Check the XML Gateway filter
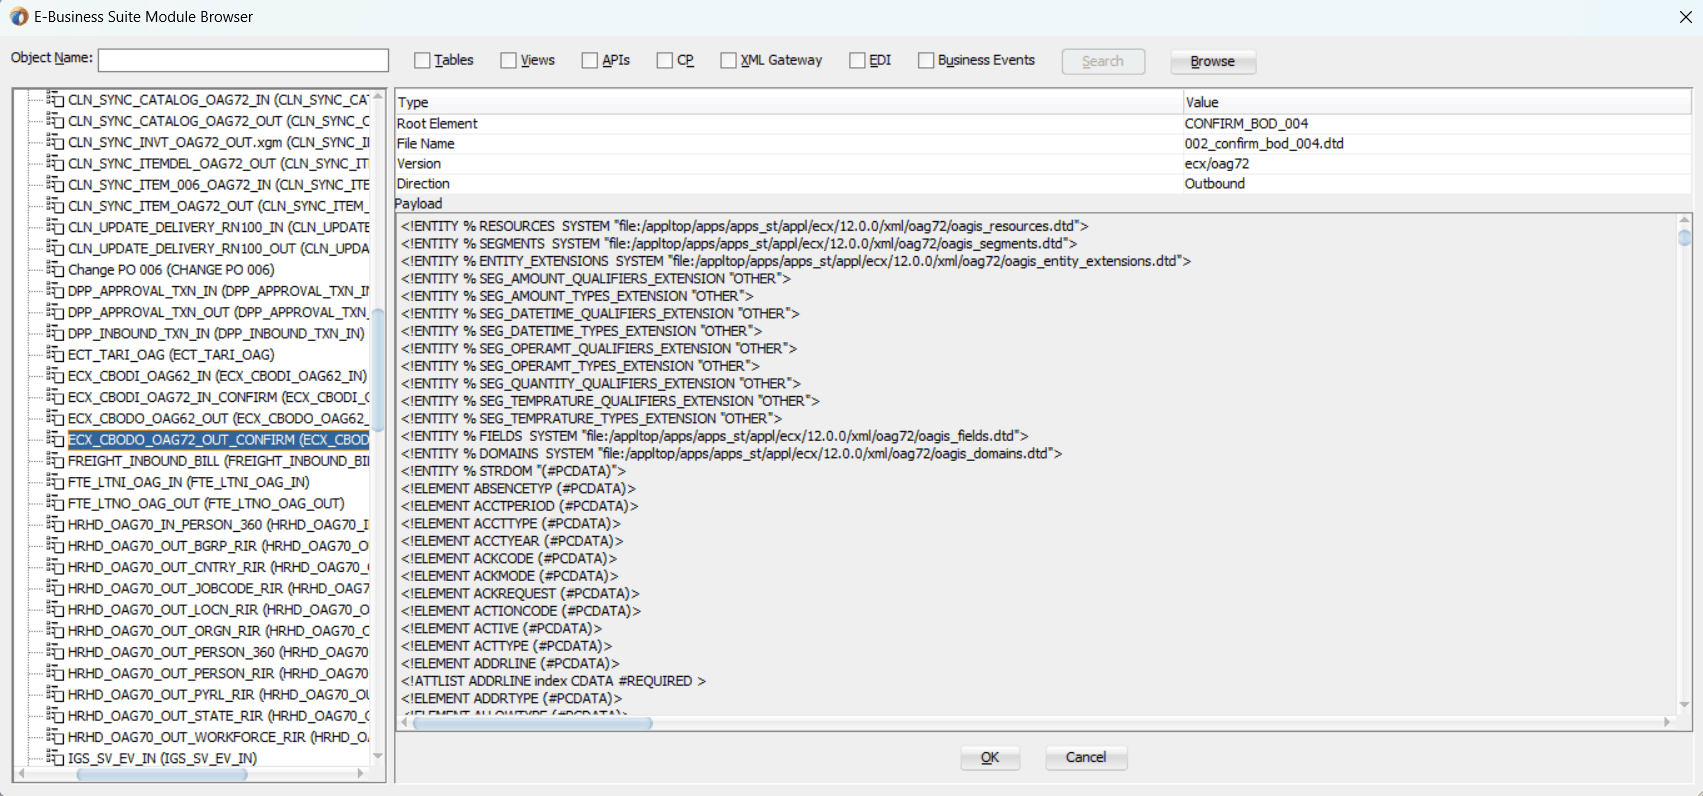 728,61
